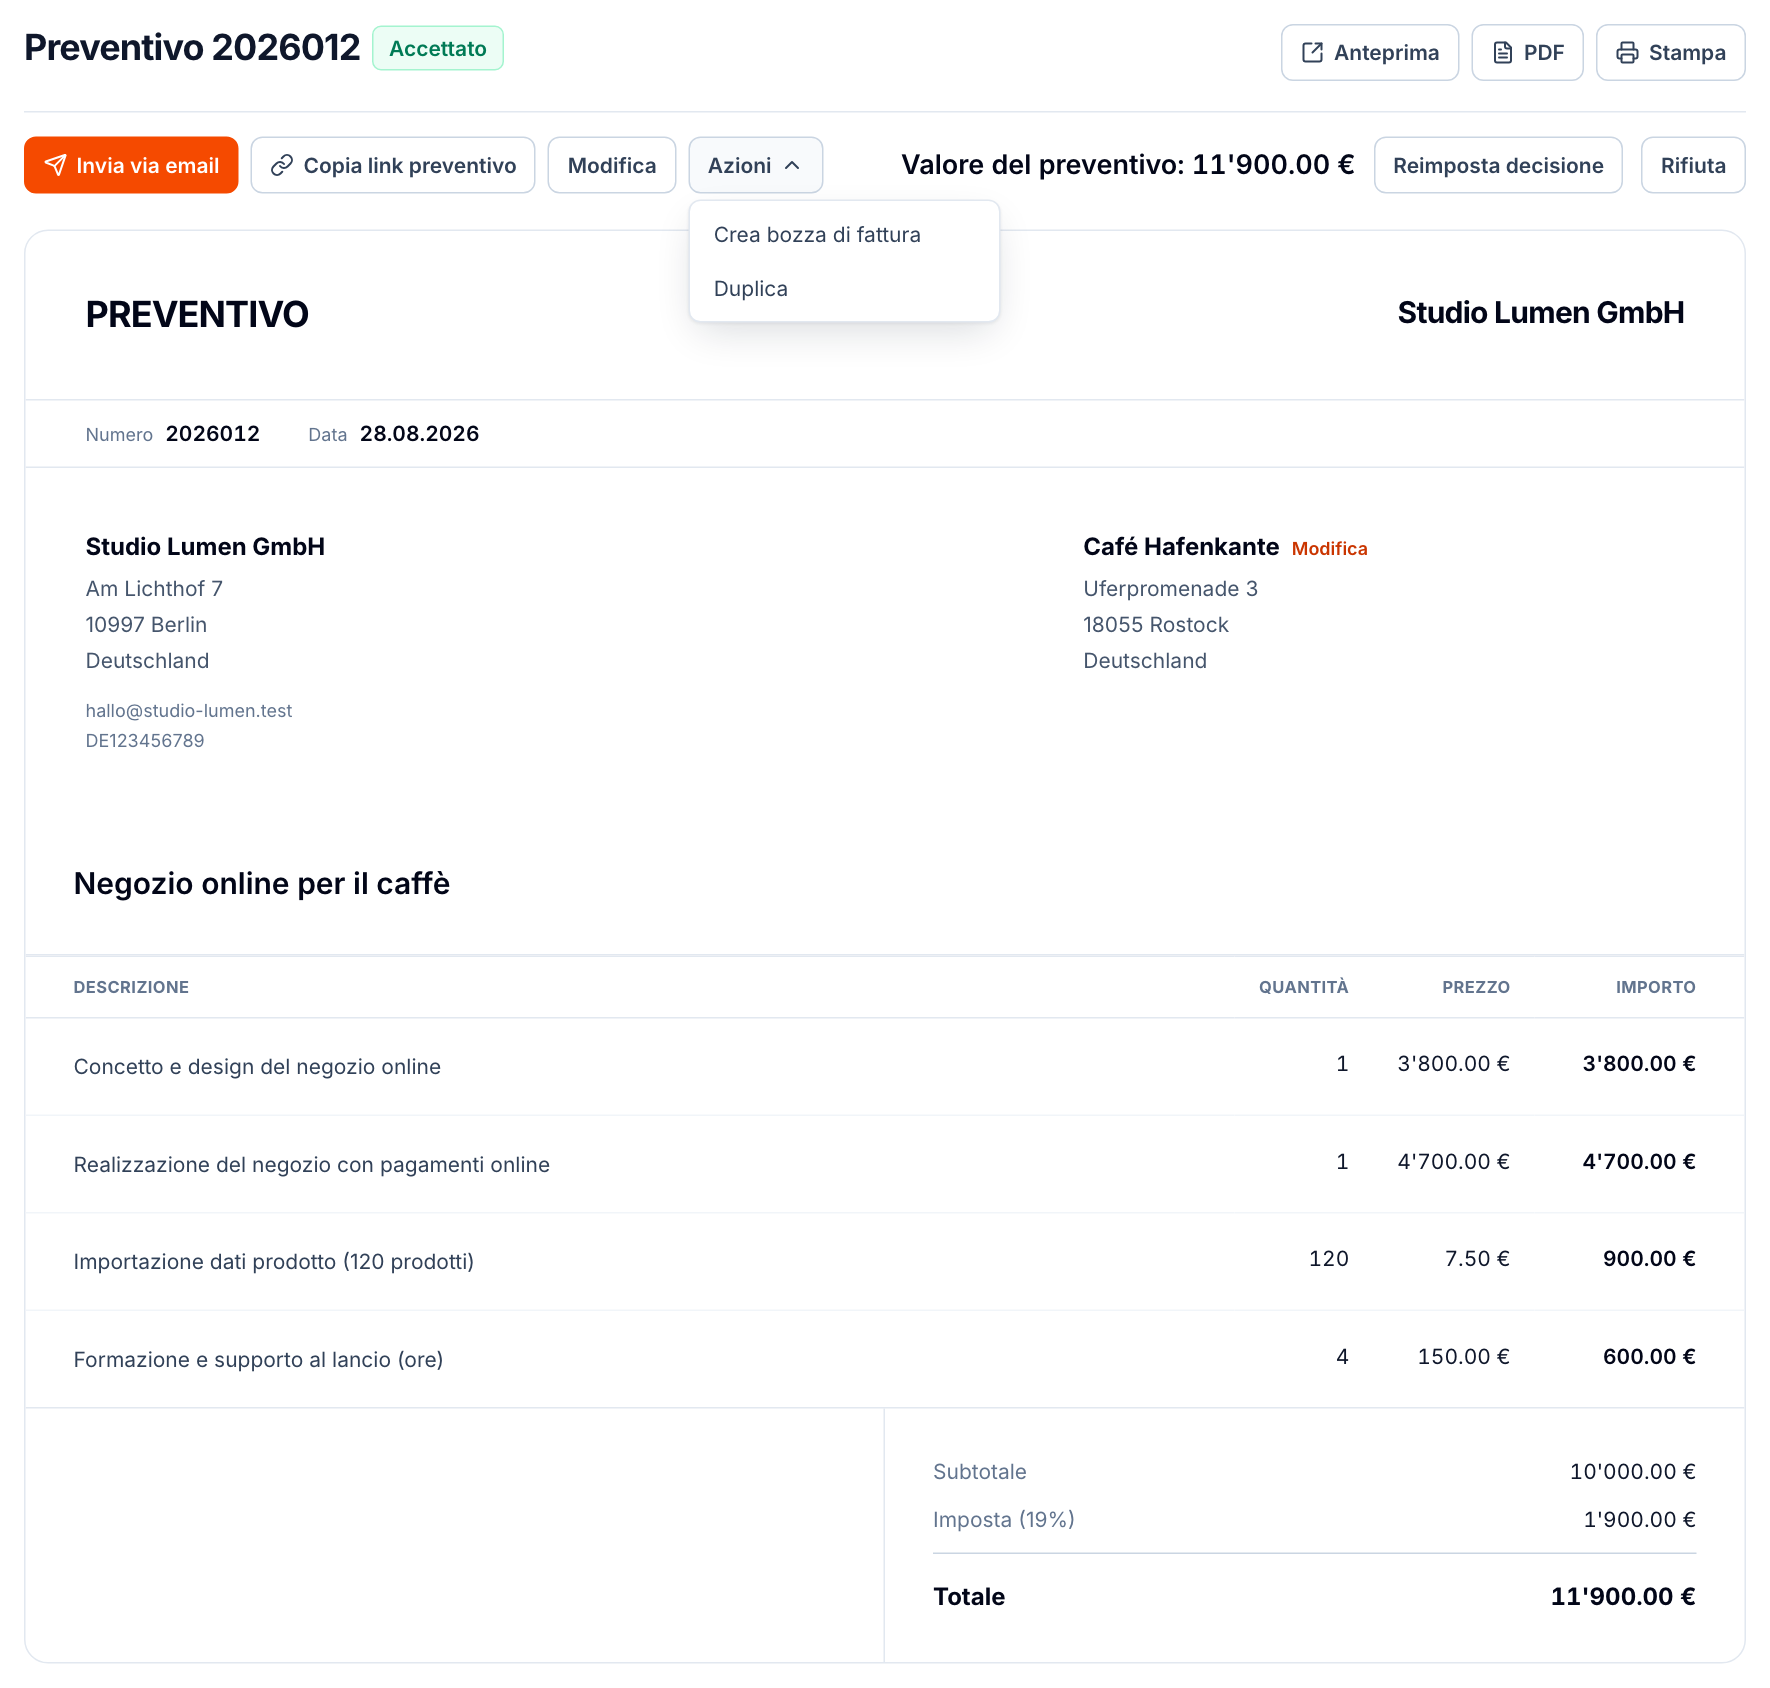Collapse the Azioni menu chevron

click(x=792, y=165)
